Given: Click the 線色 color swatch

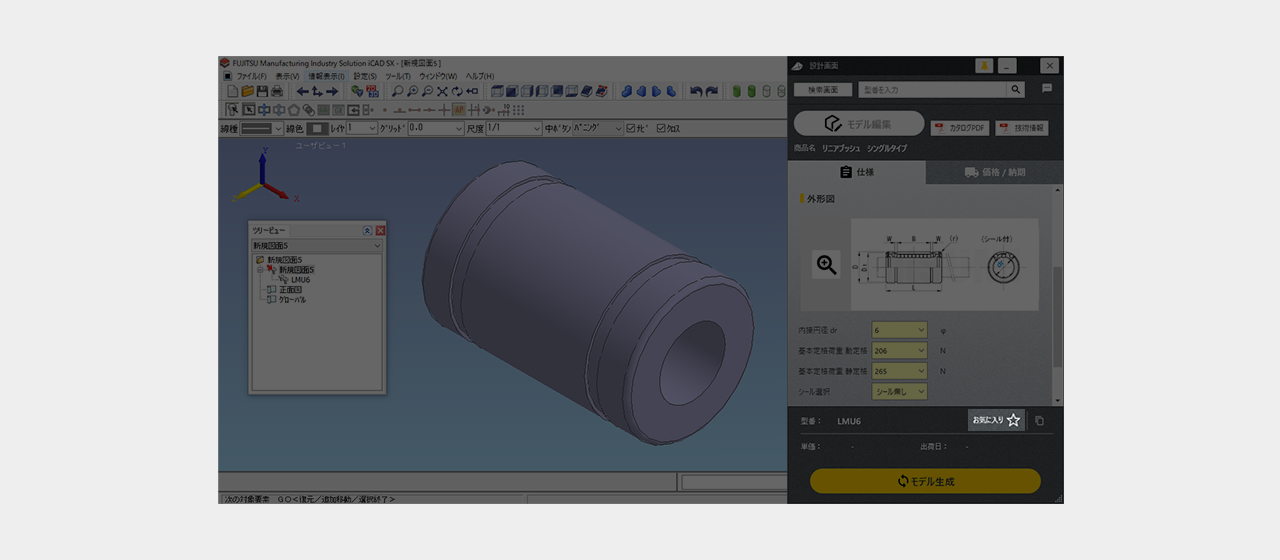Looking at the screenshot, I should click(317, 129).
